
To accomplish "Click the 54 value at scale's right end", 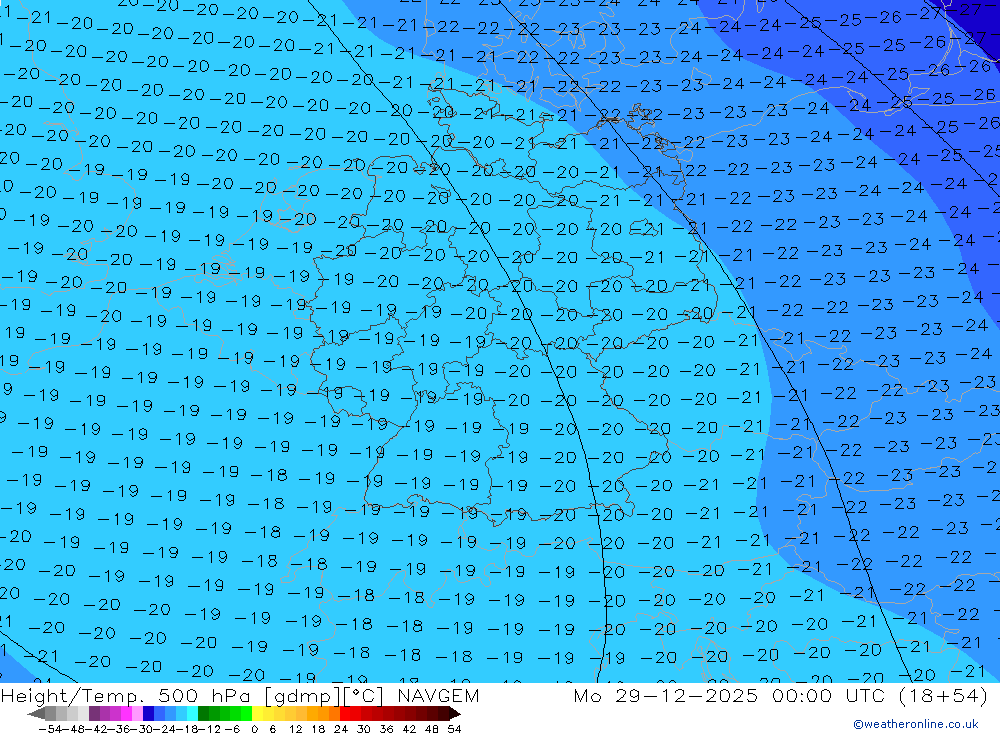I will (454, 729).
